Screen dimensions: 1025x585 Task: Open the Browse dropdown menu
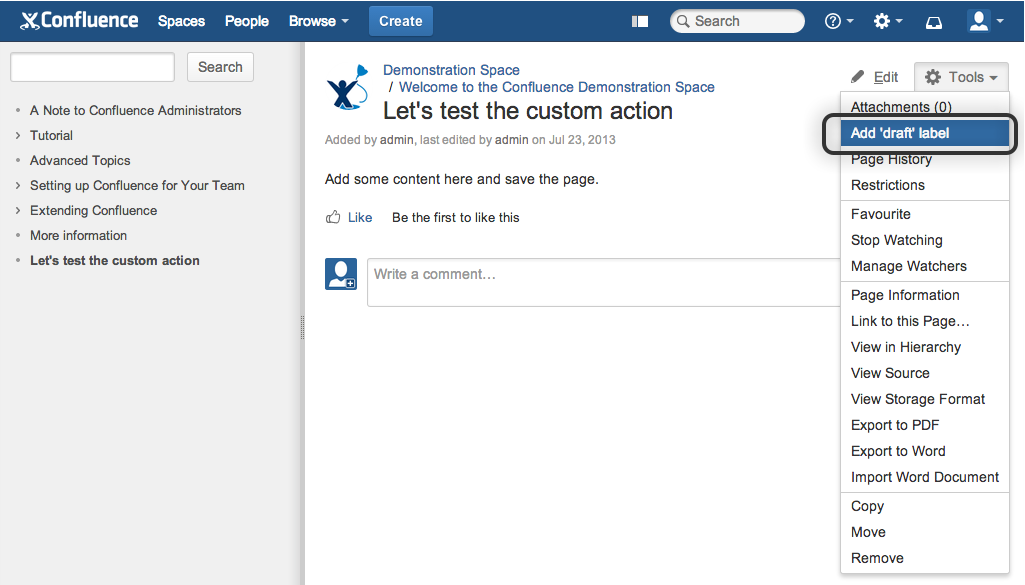click(319, 21)
